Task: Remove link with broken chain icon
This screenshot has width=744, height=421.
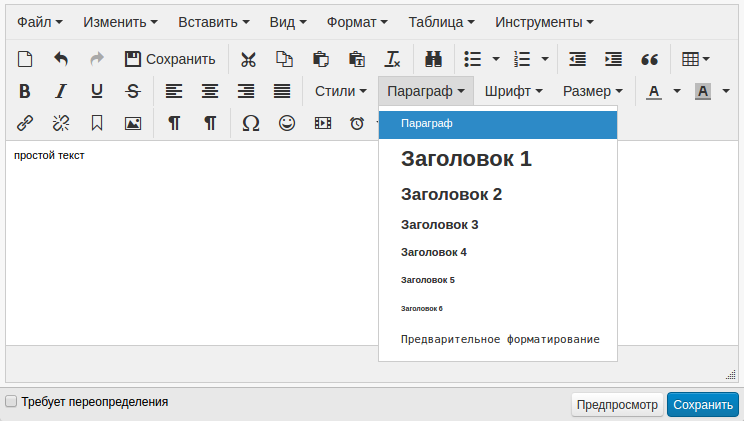Action: [x=61, y=123]
